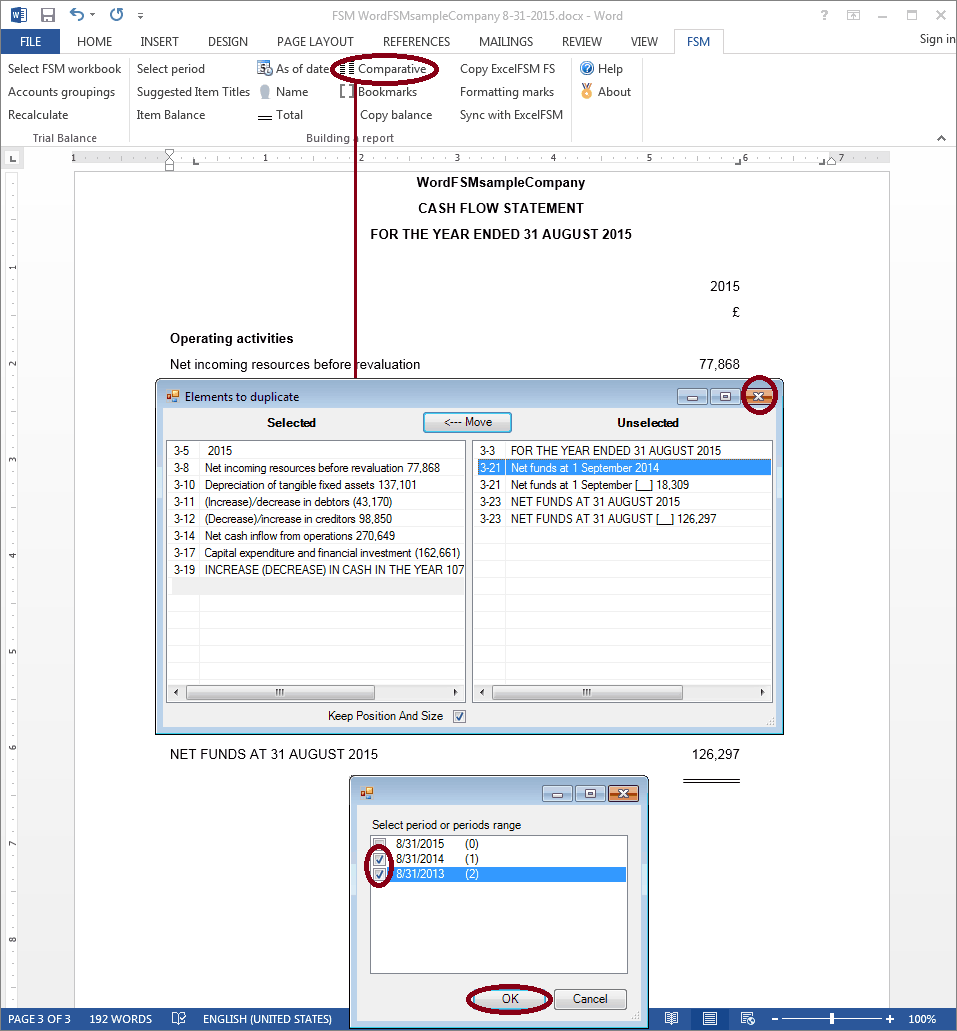Click the FSM Help icon
Screen dimensions: 957x1031
pos(587,68)
